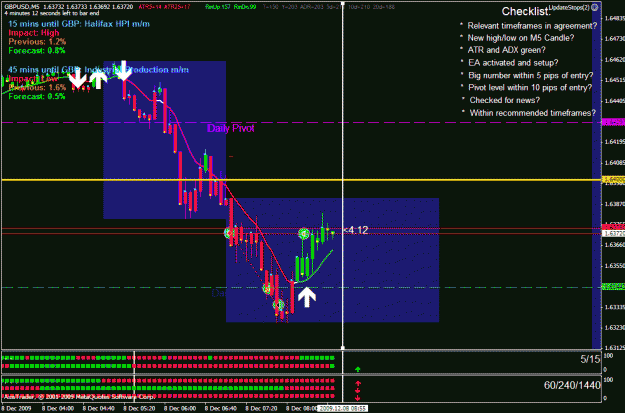The height and width of the screenshot is (413, 625).
Task: Click the lowest circle marker near the chart bottom
Action: pos(279,305)
